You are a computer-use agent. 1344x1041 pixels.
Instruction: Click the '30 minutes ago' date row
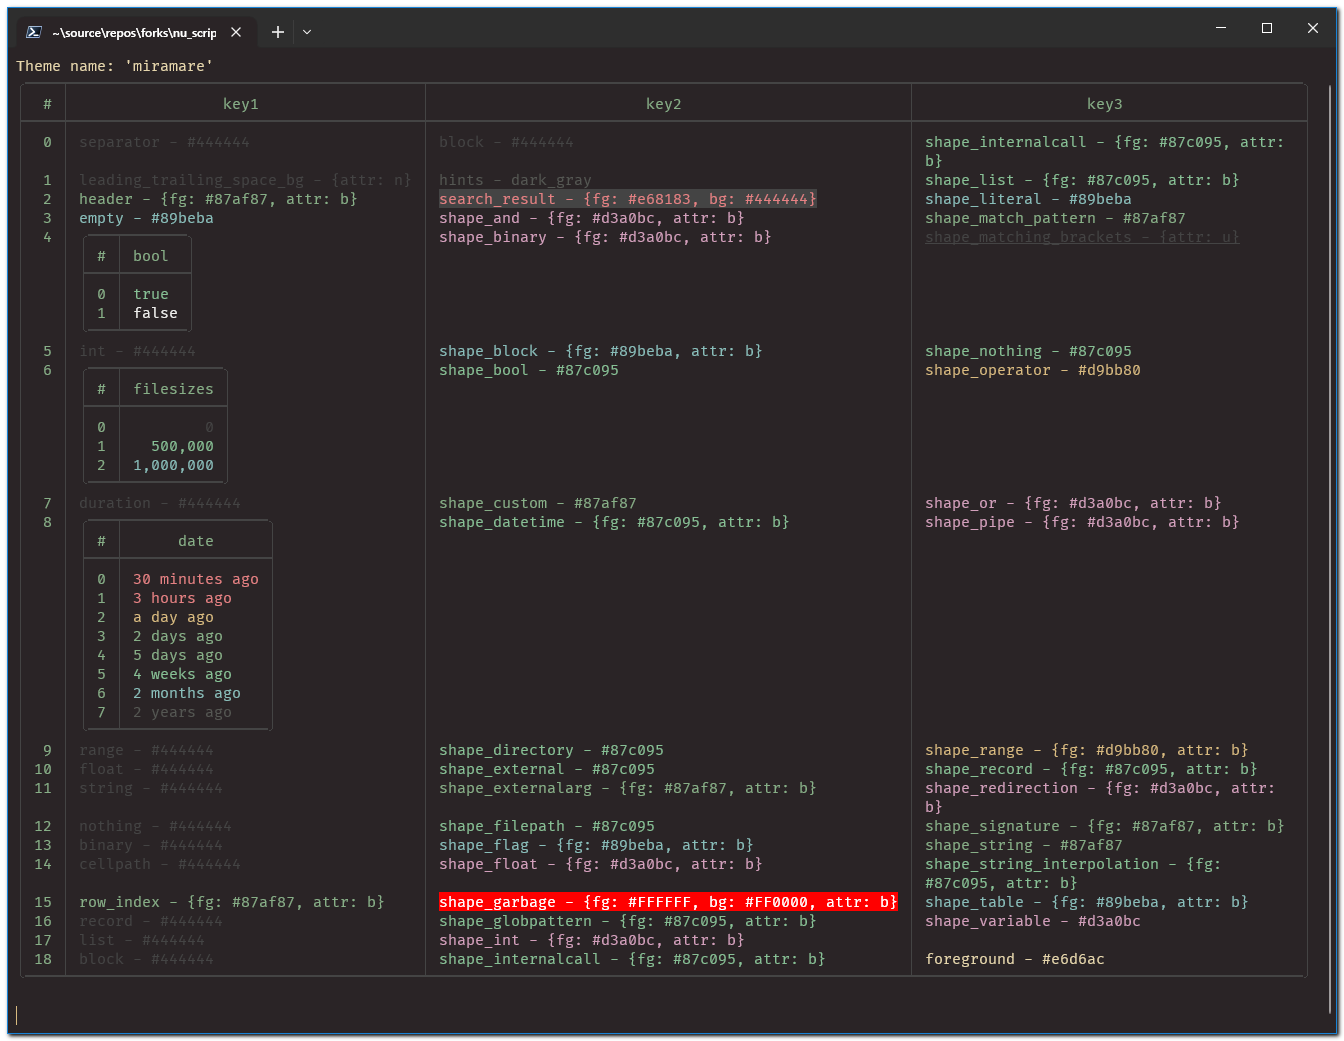(196, 579)
